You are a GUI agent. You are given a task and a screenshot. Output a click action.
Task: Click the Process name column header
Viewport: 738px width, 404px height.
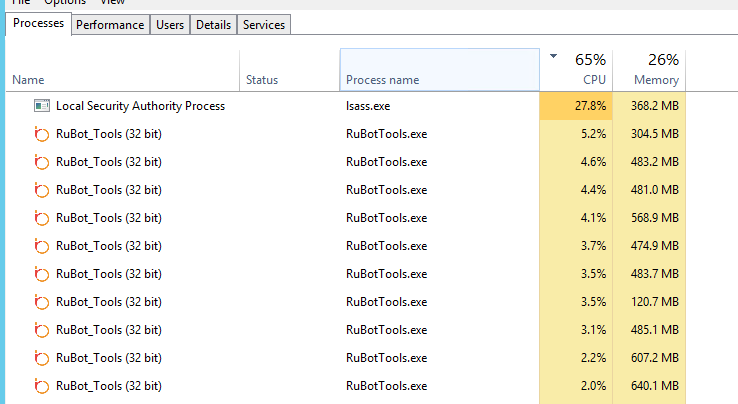click(382, 80)
